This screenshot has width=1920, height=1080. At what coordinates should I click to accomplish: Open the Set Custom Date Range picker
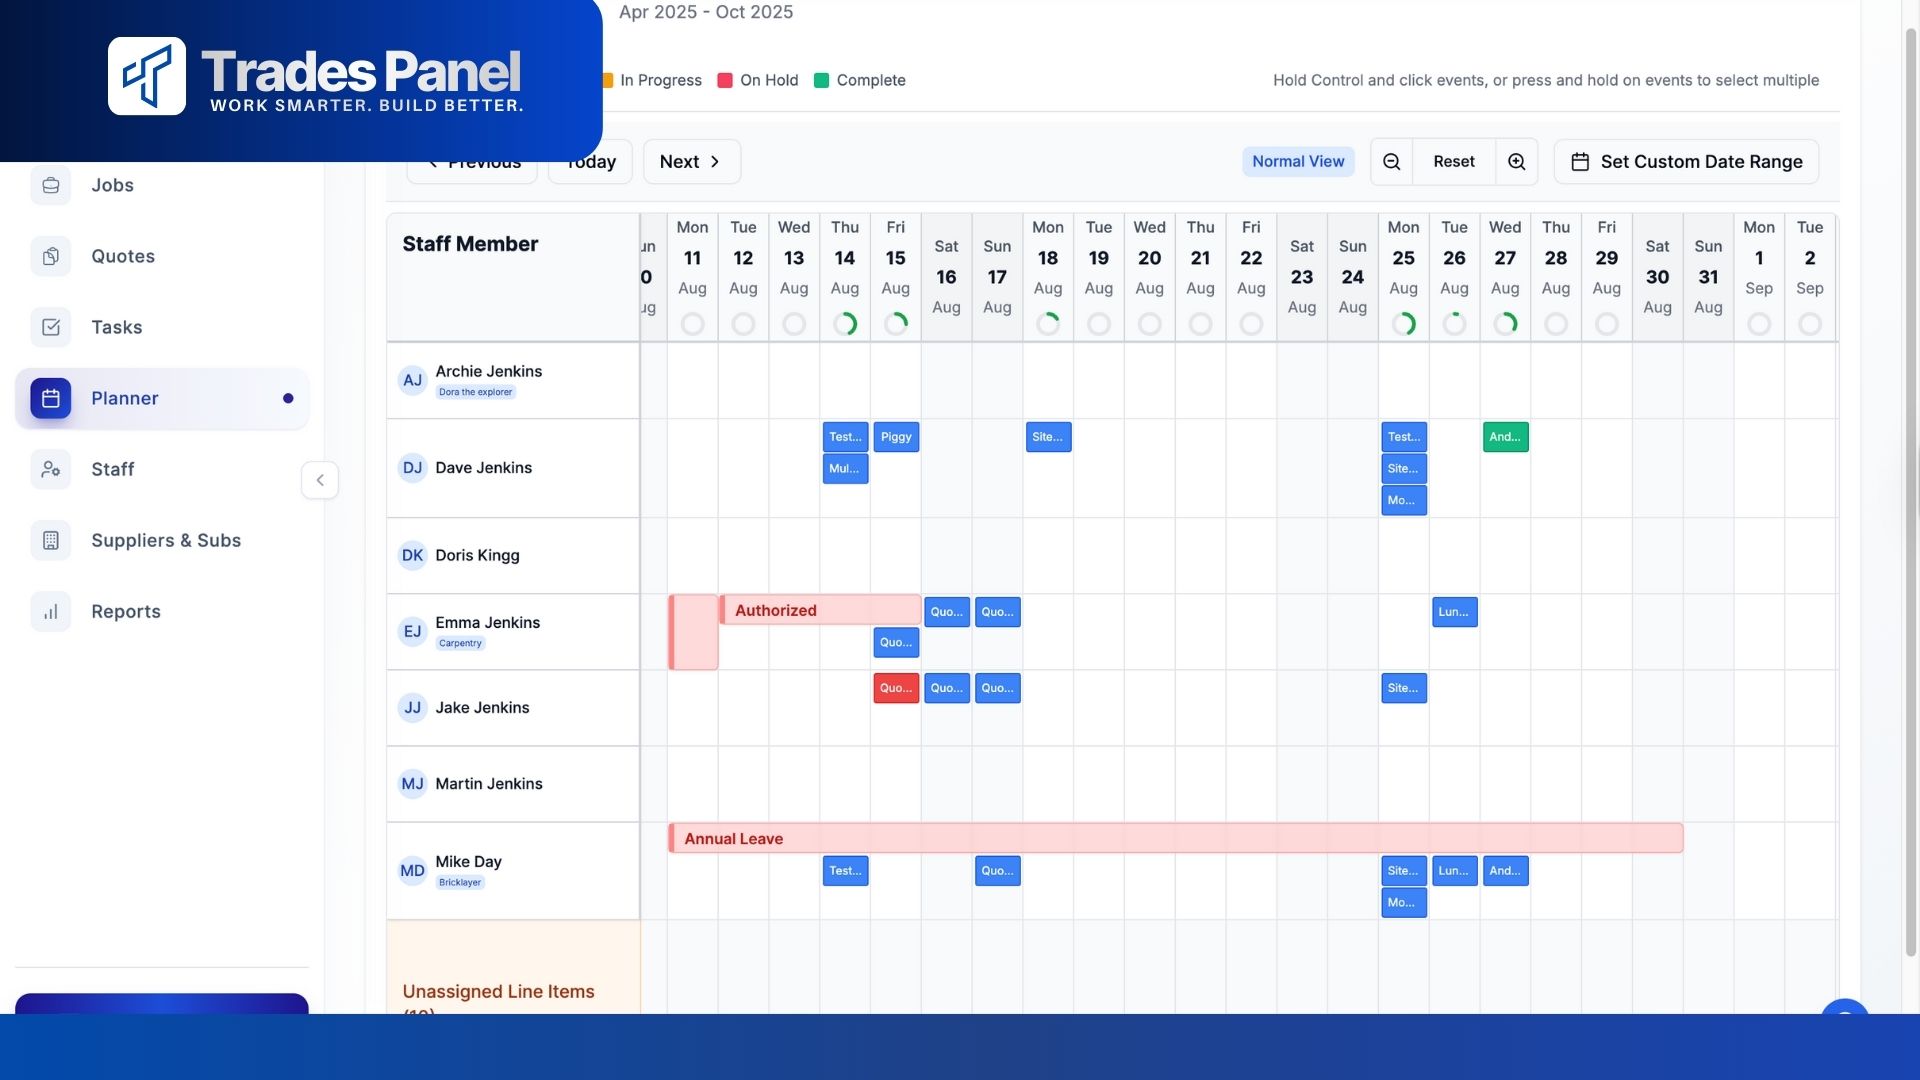(1686, 162)
